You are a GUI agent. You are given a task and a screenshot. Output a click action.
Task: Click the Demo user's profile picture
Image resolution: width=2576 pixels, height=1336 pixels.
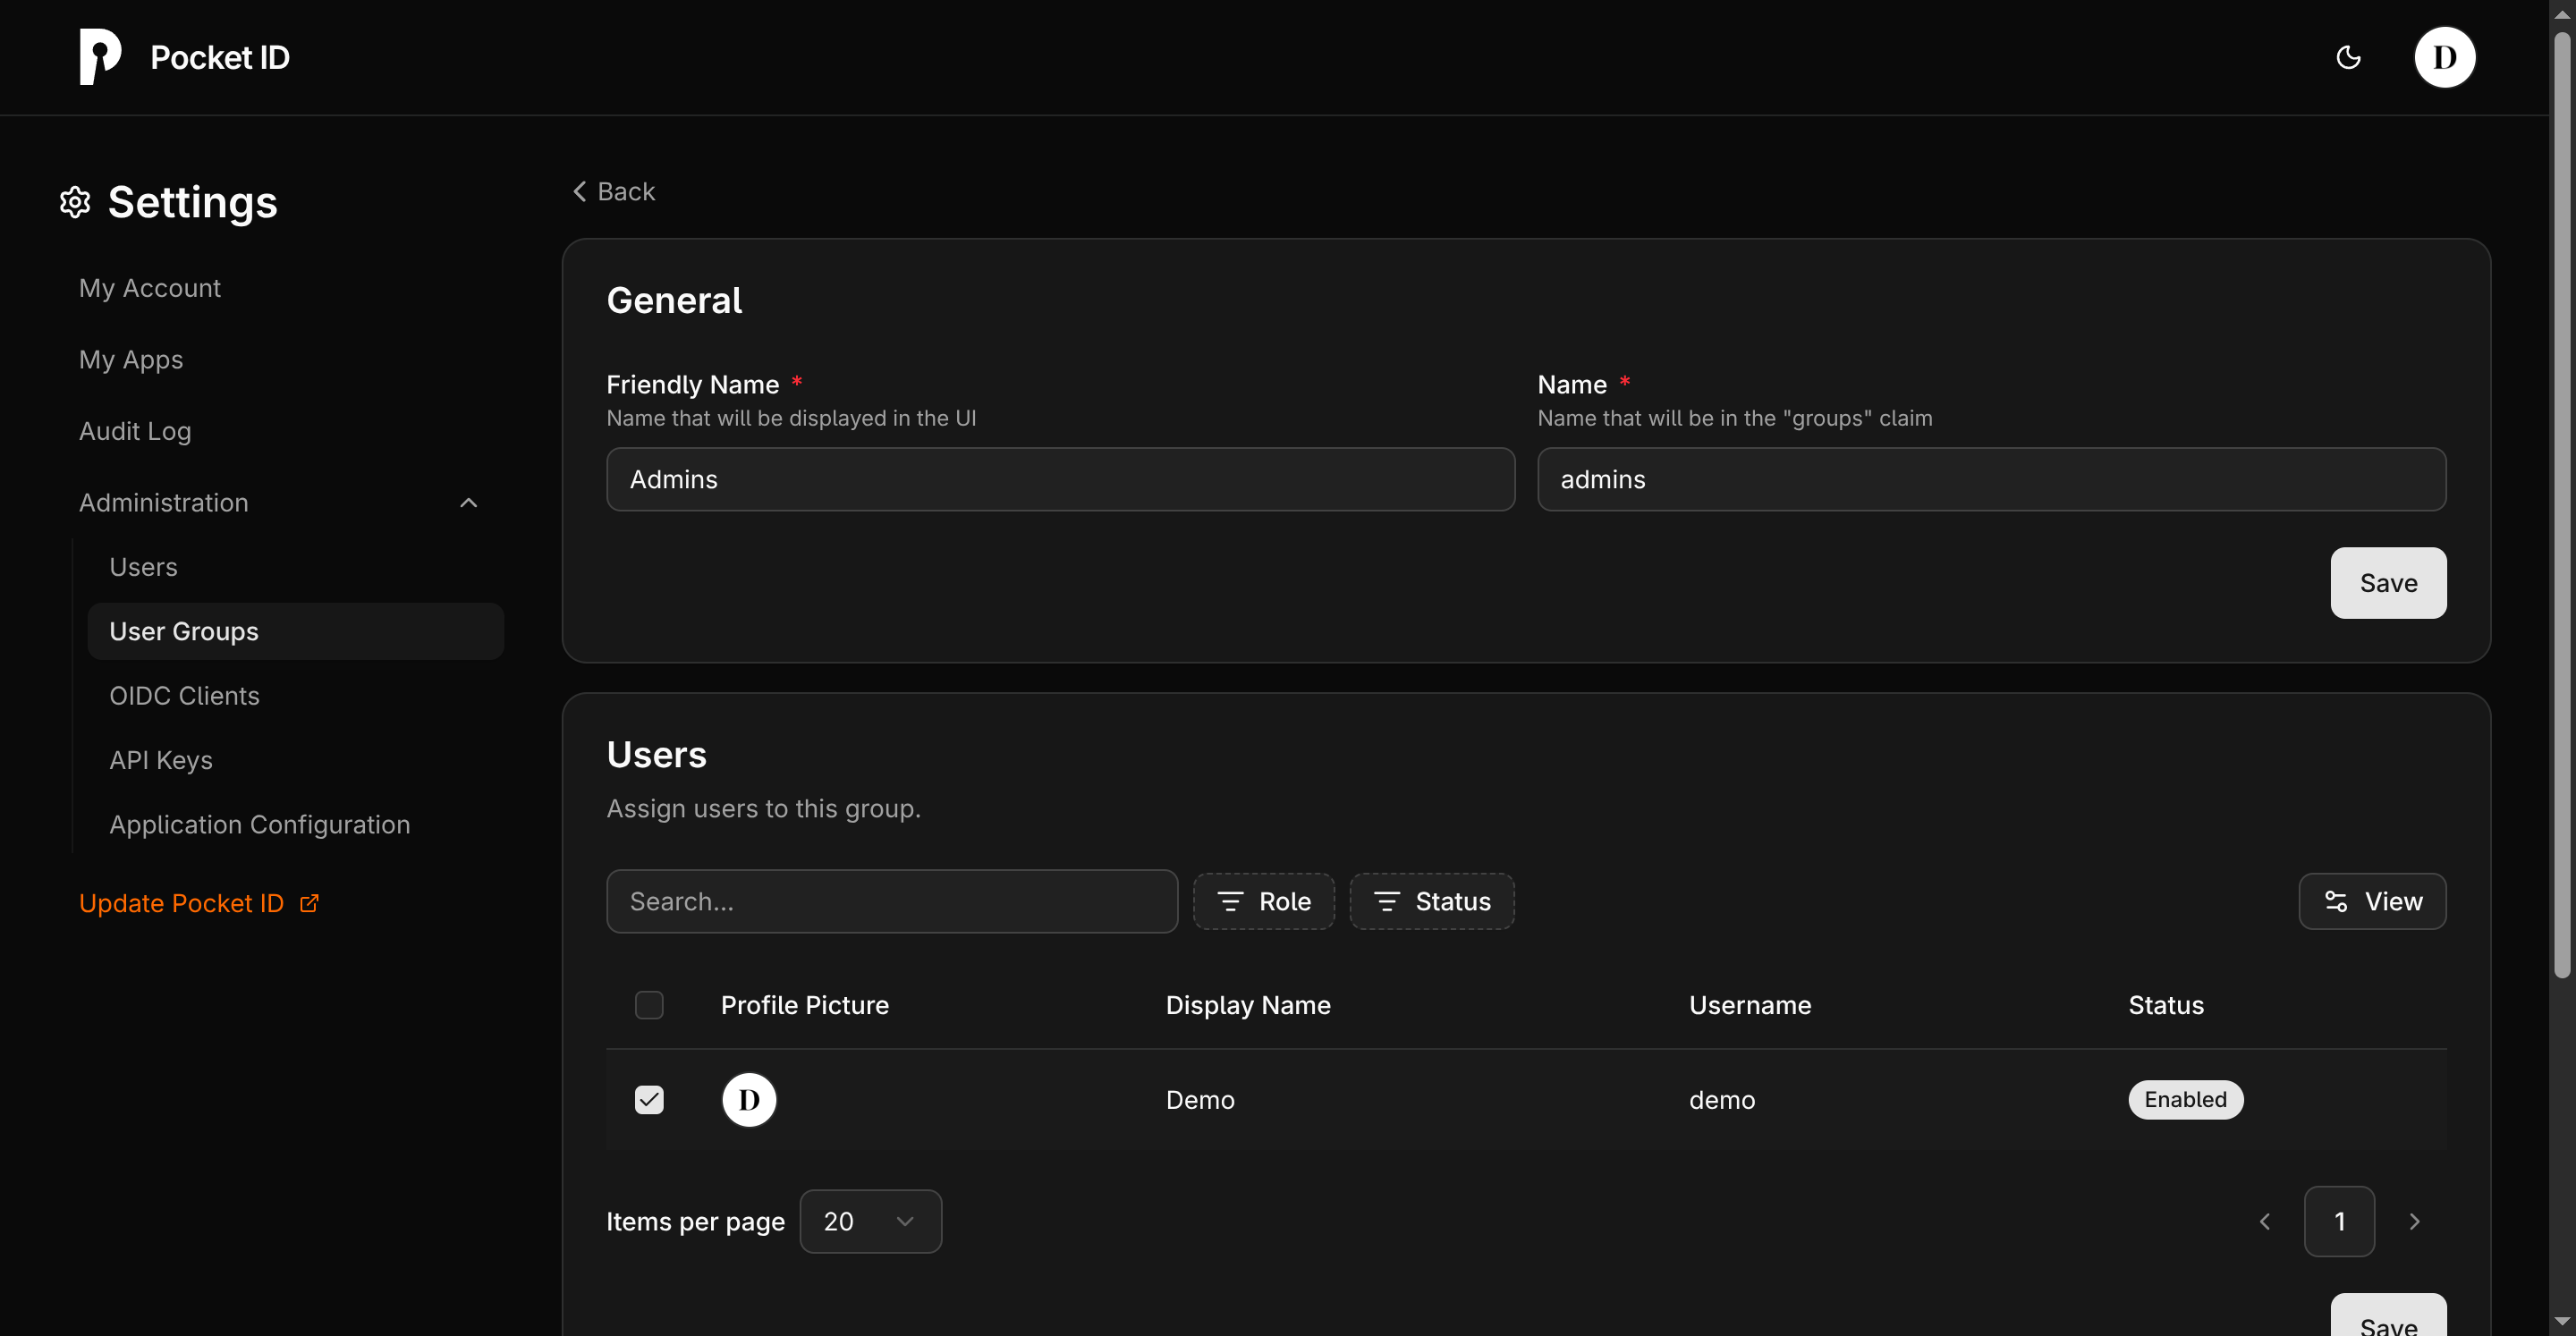(749, 1099)
